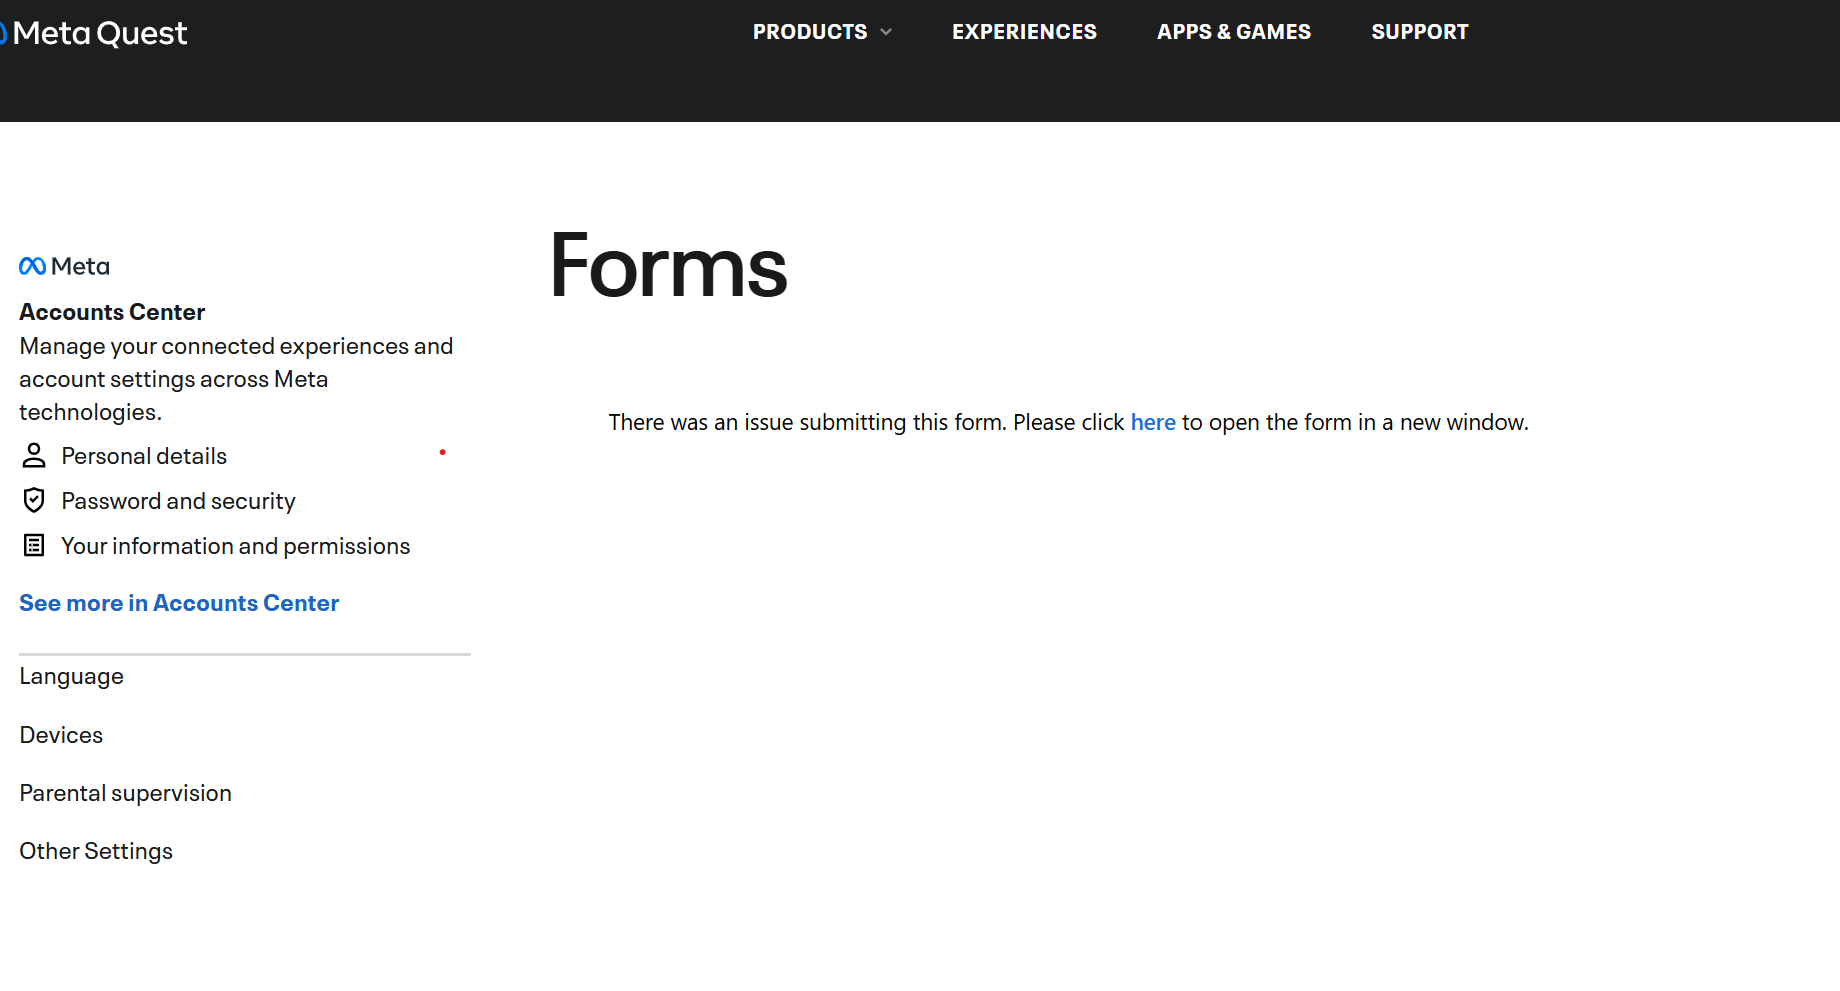Go to Experiences in top navigation
The width and height of the screenshot is (1840, 991).
[1024, 32]
